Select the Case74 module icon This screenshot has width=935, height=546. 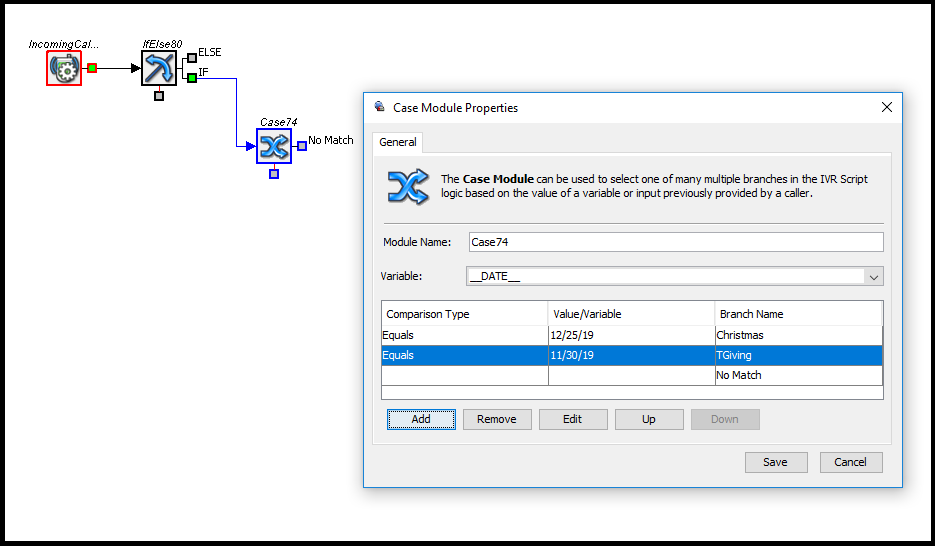[x=274, y=146]
